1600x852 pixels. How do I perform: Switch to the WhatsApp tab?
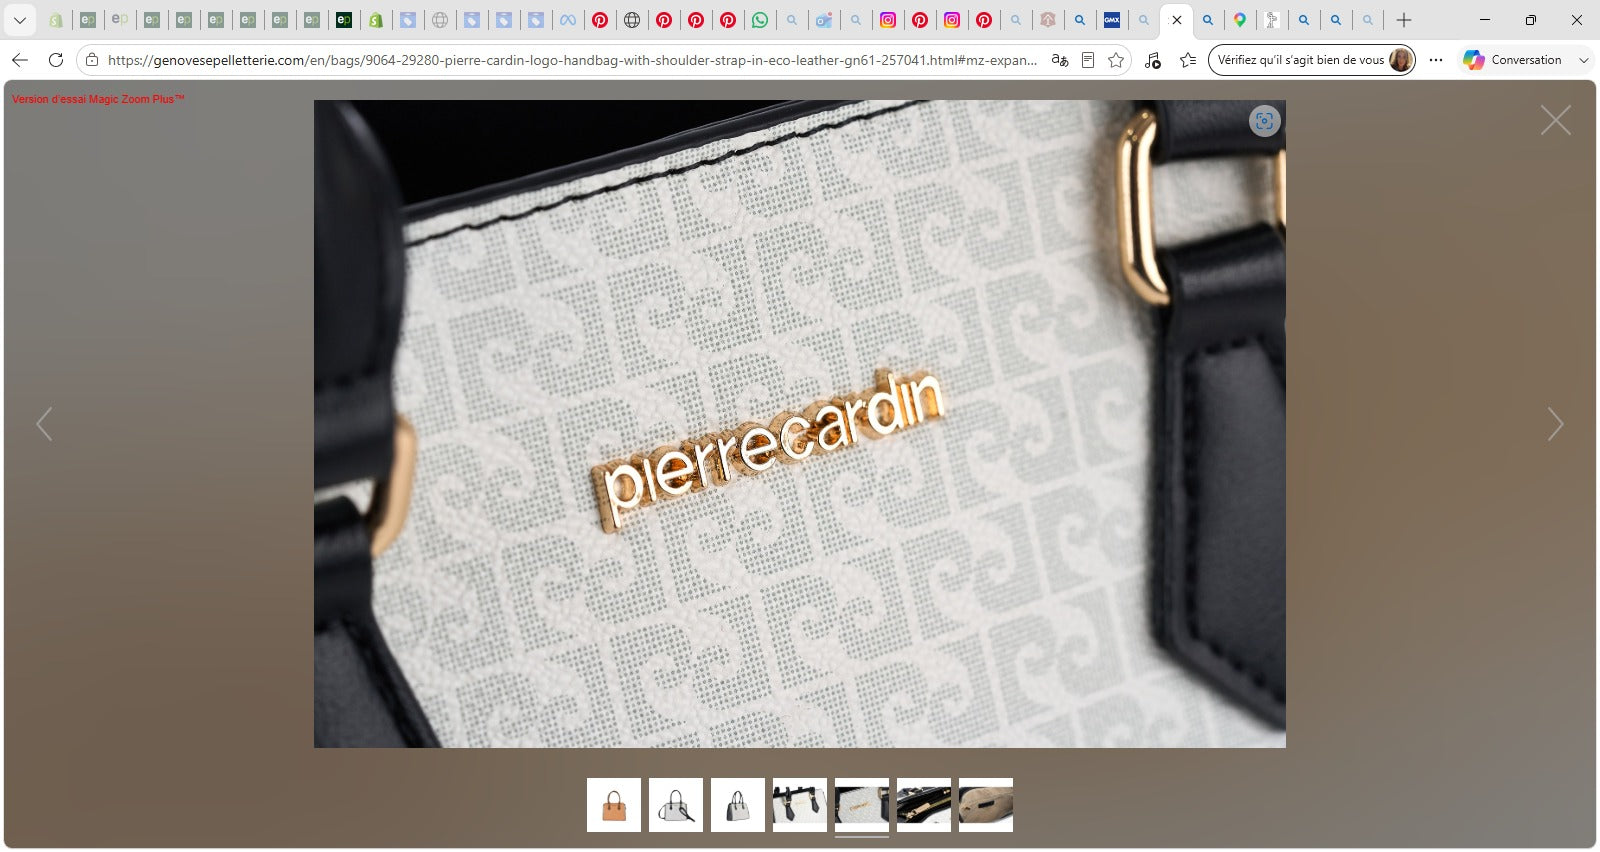click(x=760, y=20)
